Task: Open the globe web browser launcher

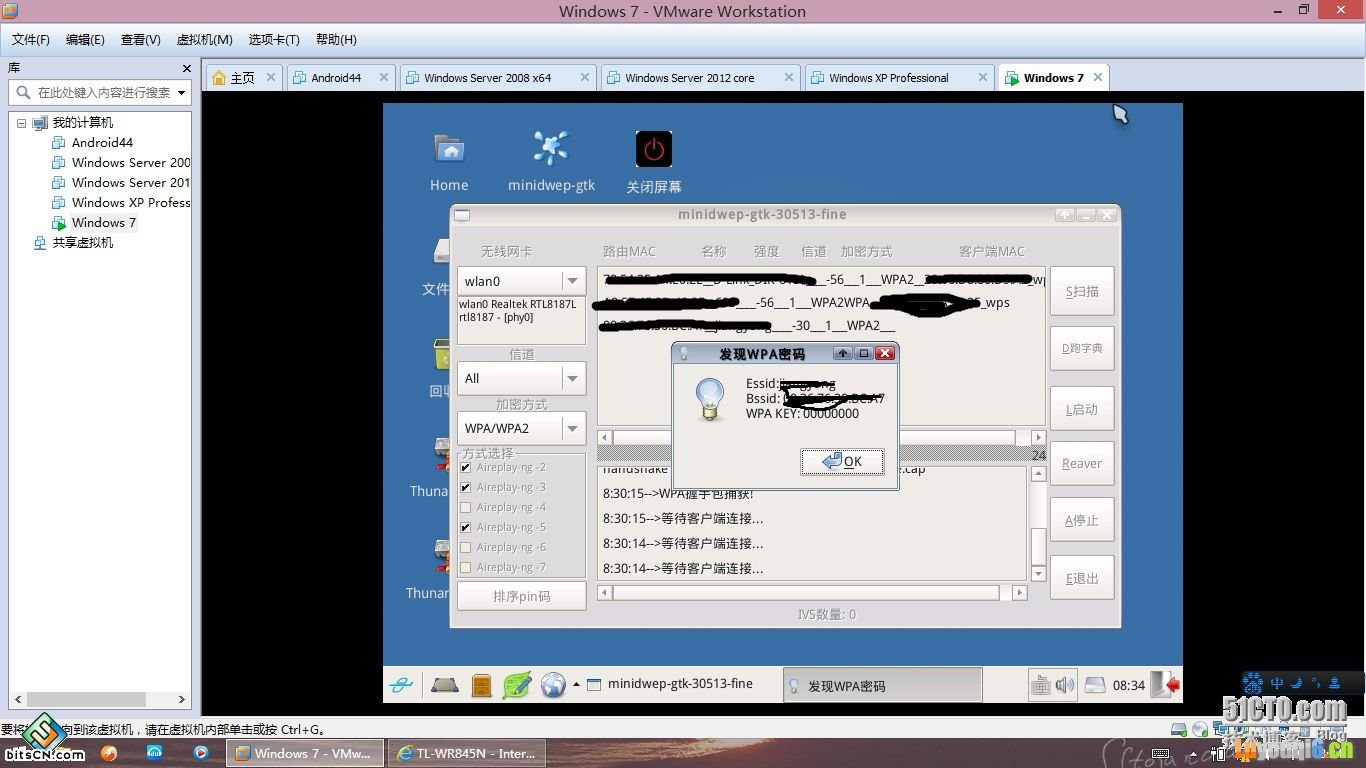Action: pos(553,685)
